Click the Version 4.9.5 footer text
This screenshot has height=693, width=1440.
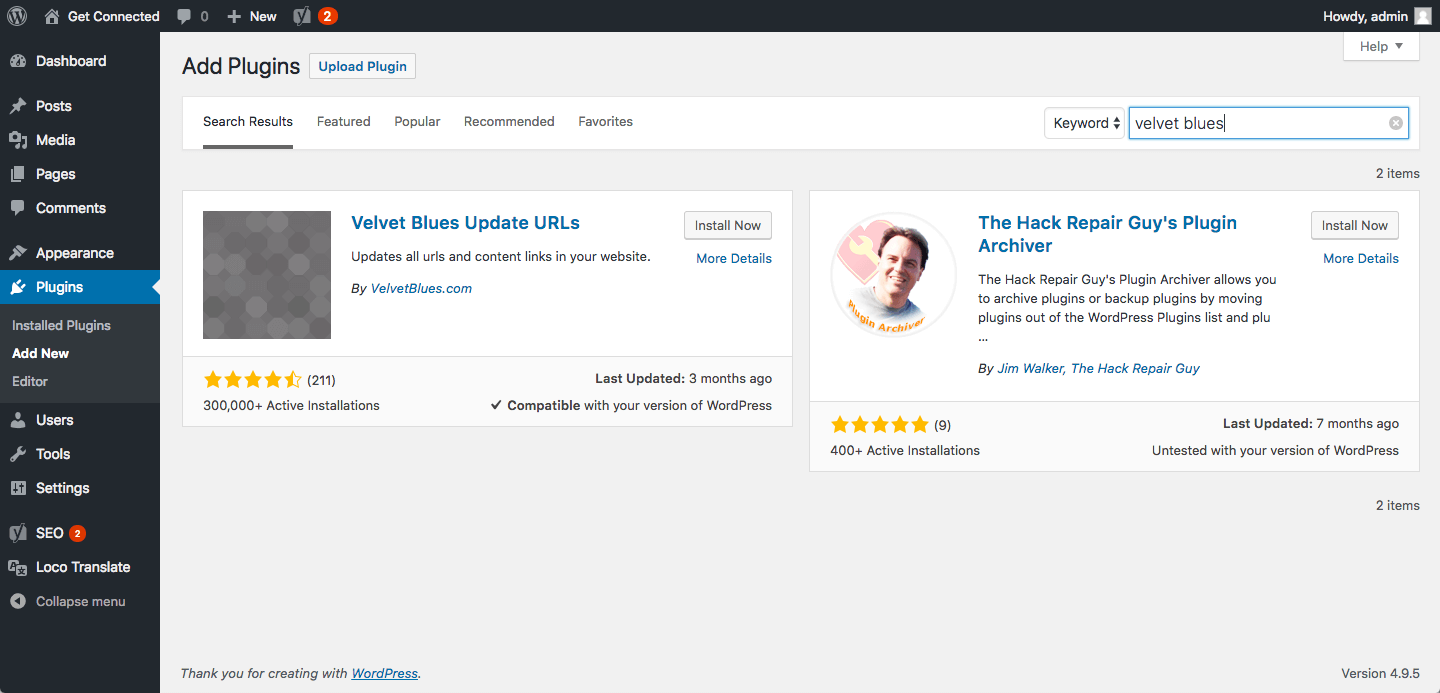(1381, 673)
